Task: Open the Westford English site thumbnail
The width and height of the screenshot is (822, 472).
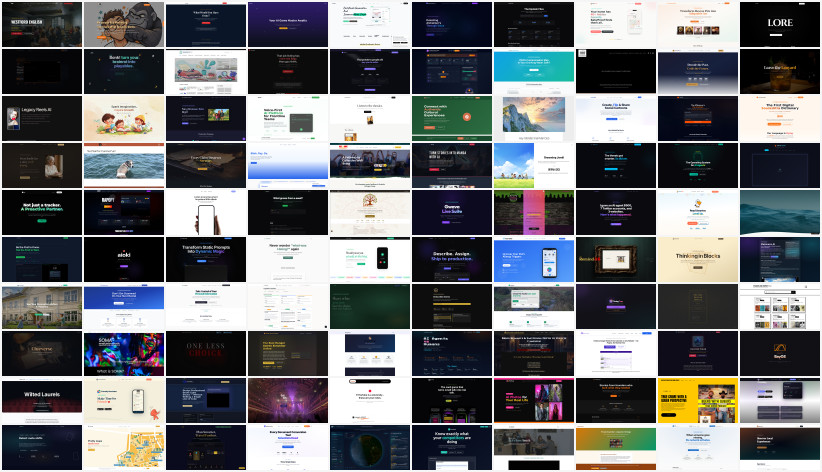Action: [42, 25]
